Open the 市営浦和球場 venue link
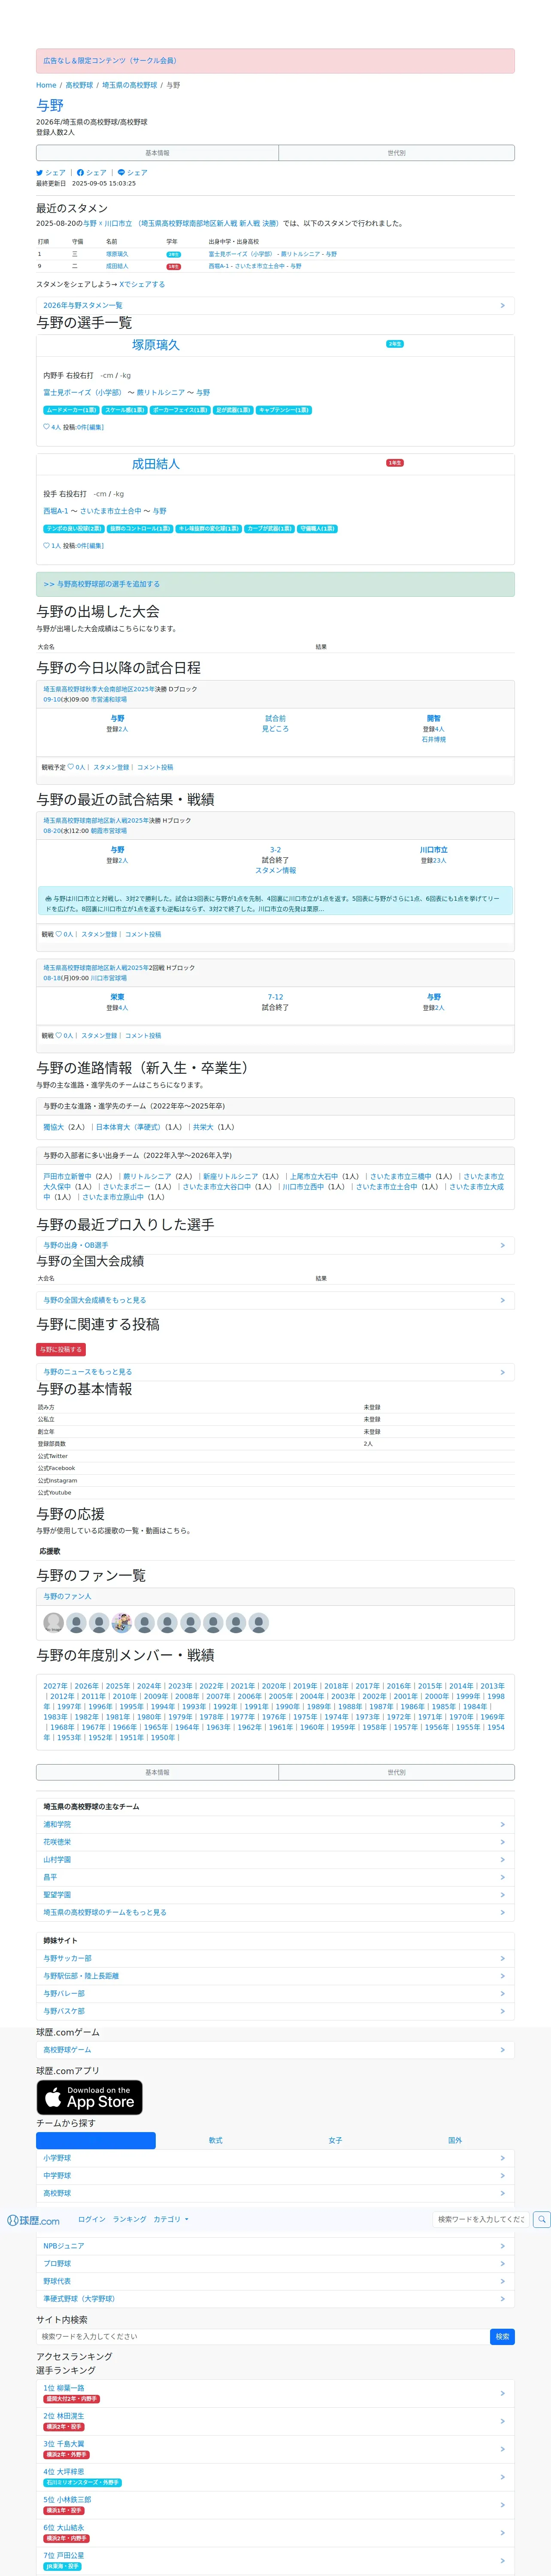Image resolution: width=551 pixels, height=2576 pixels. click(109, 700)
